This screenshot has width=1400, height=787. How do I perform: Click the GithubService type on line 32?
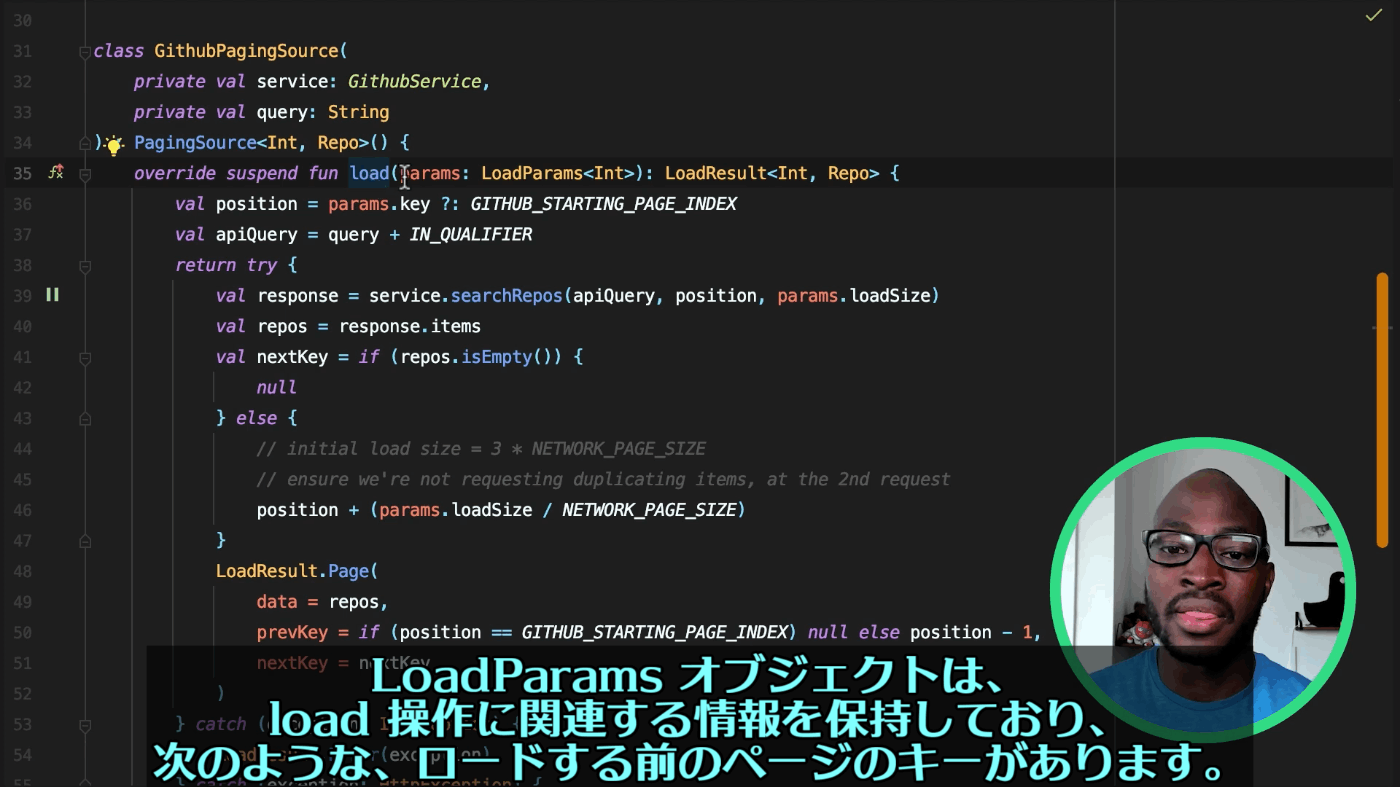[414, 82]
